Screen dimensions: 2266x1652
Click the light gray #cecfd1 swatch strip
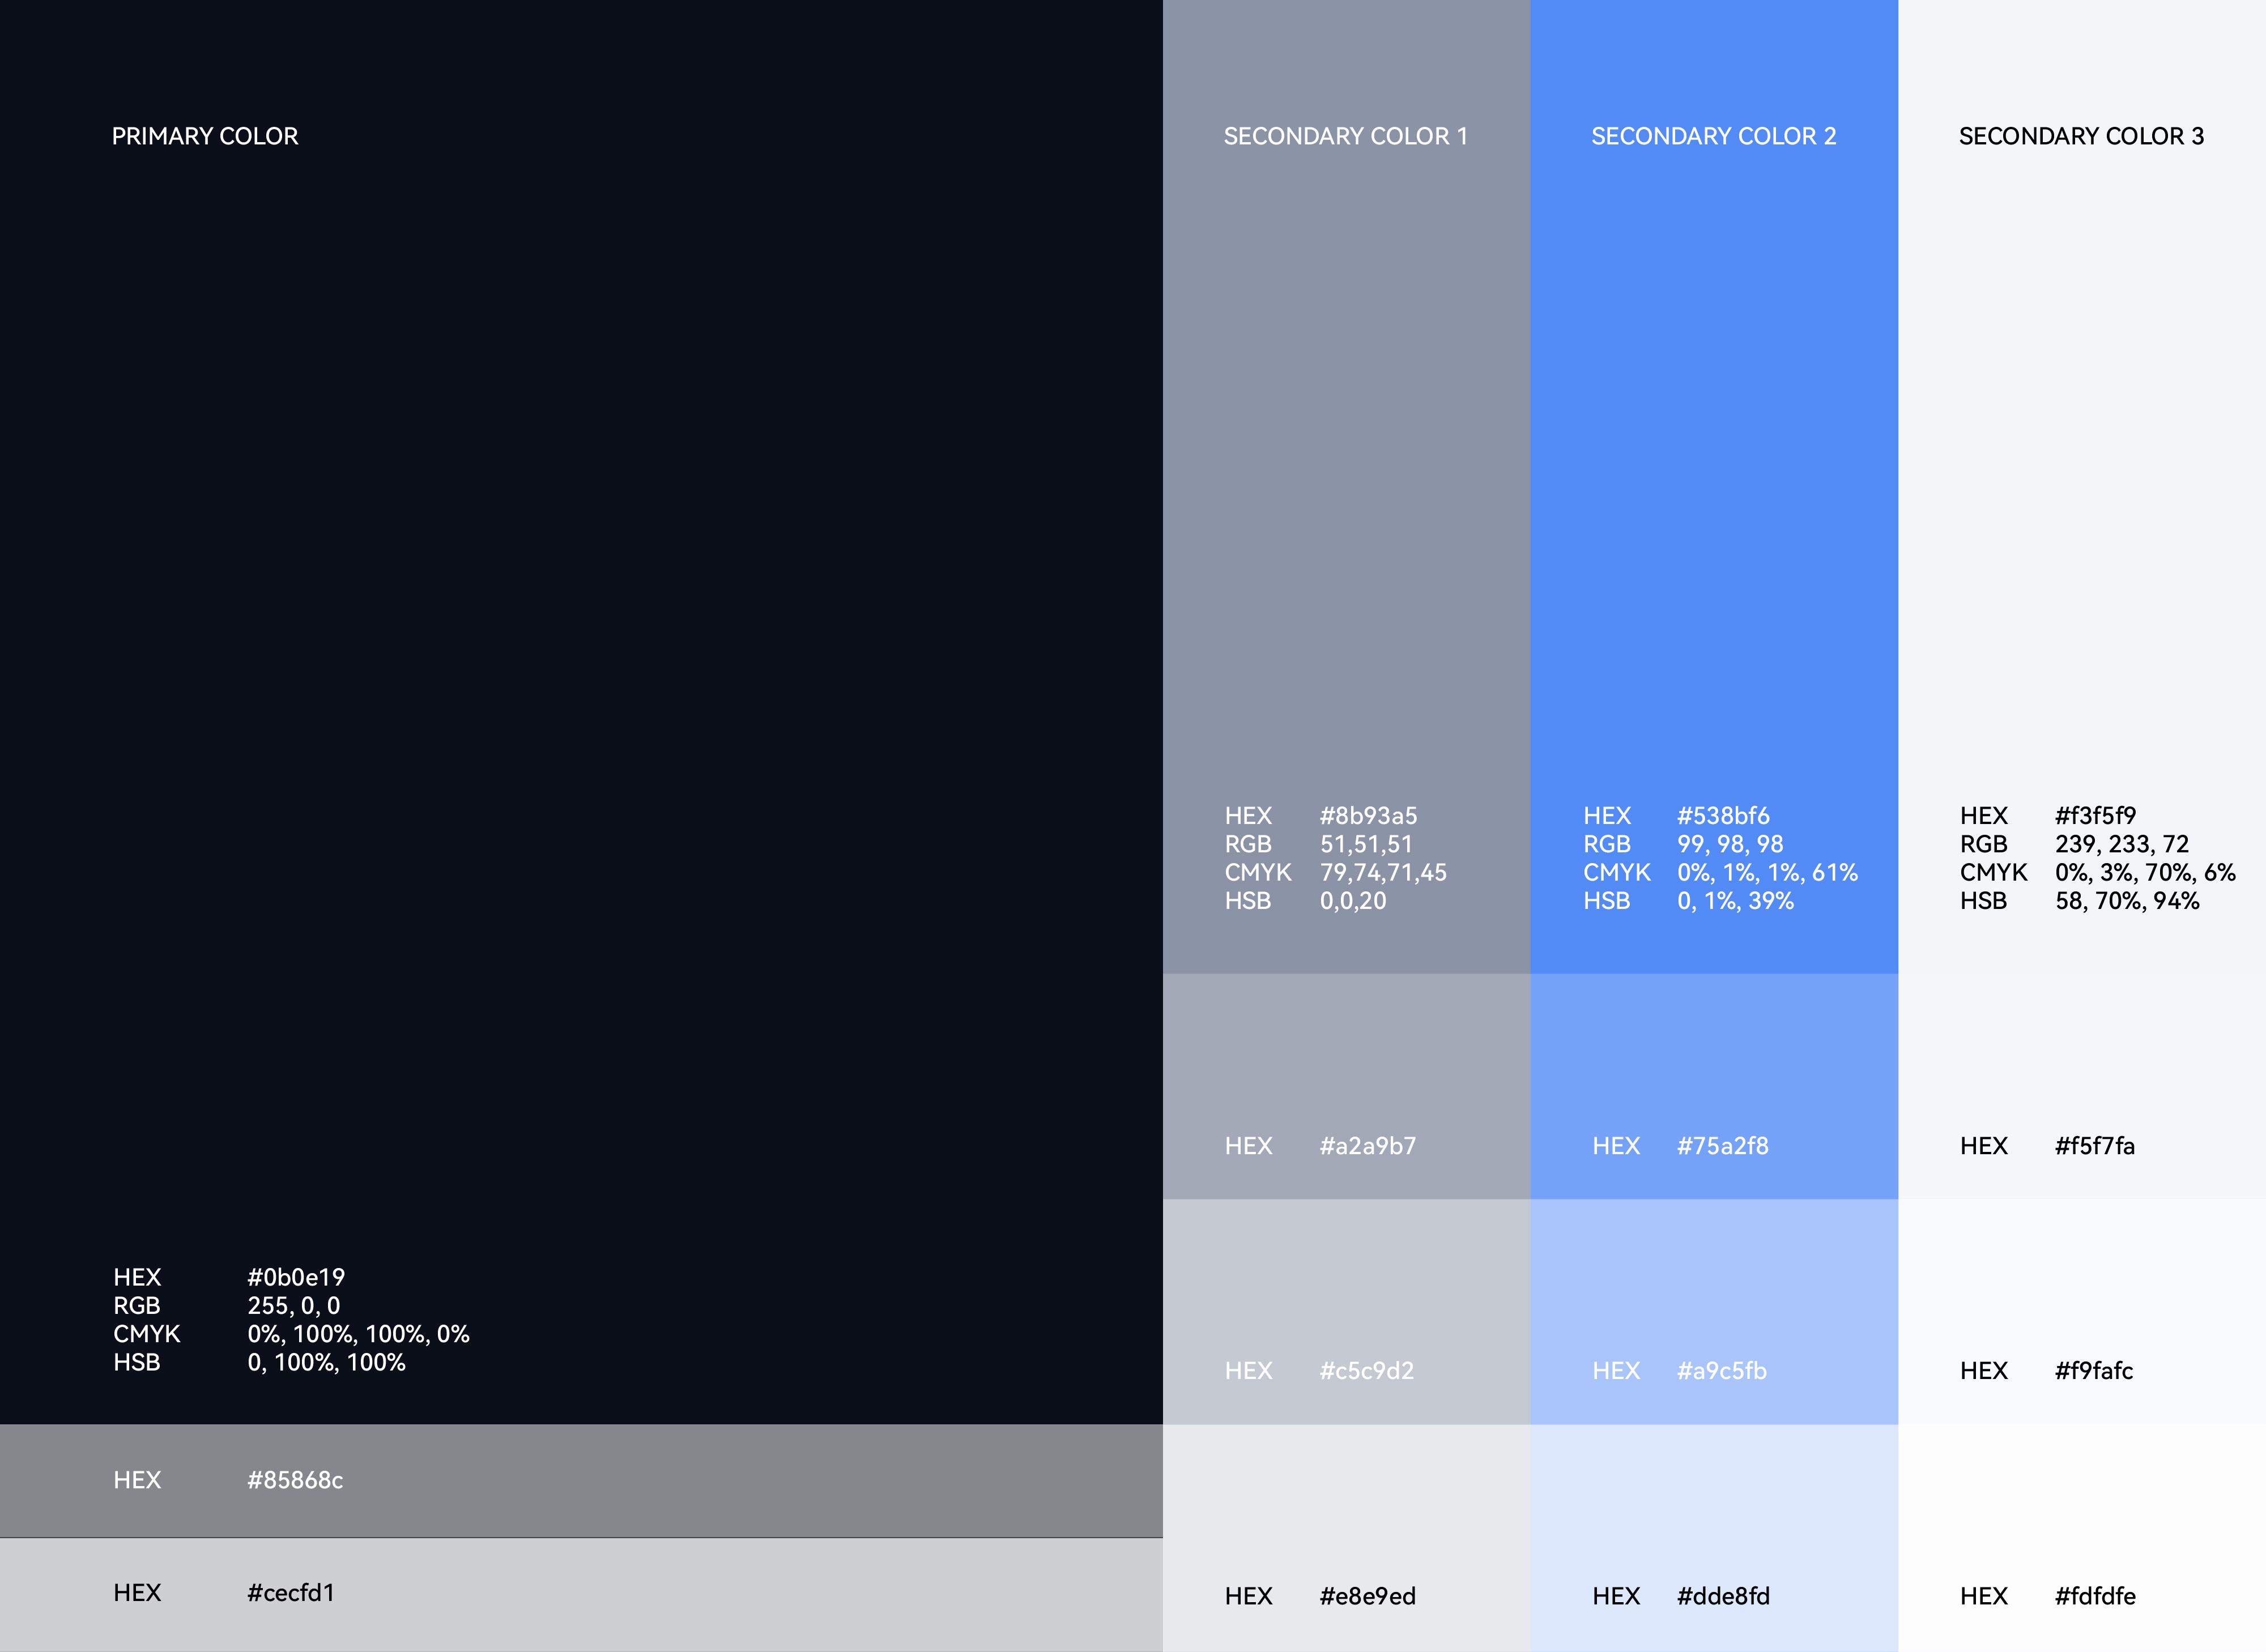point(700,1594)
